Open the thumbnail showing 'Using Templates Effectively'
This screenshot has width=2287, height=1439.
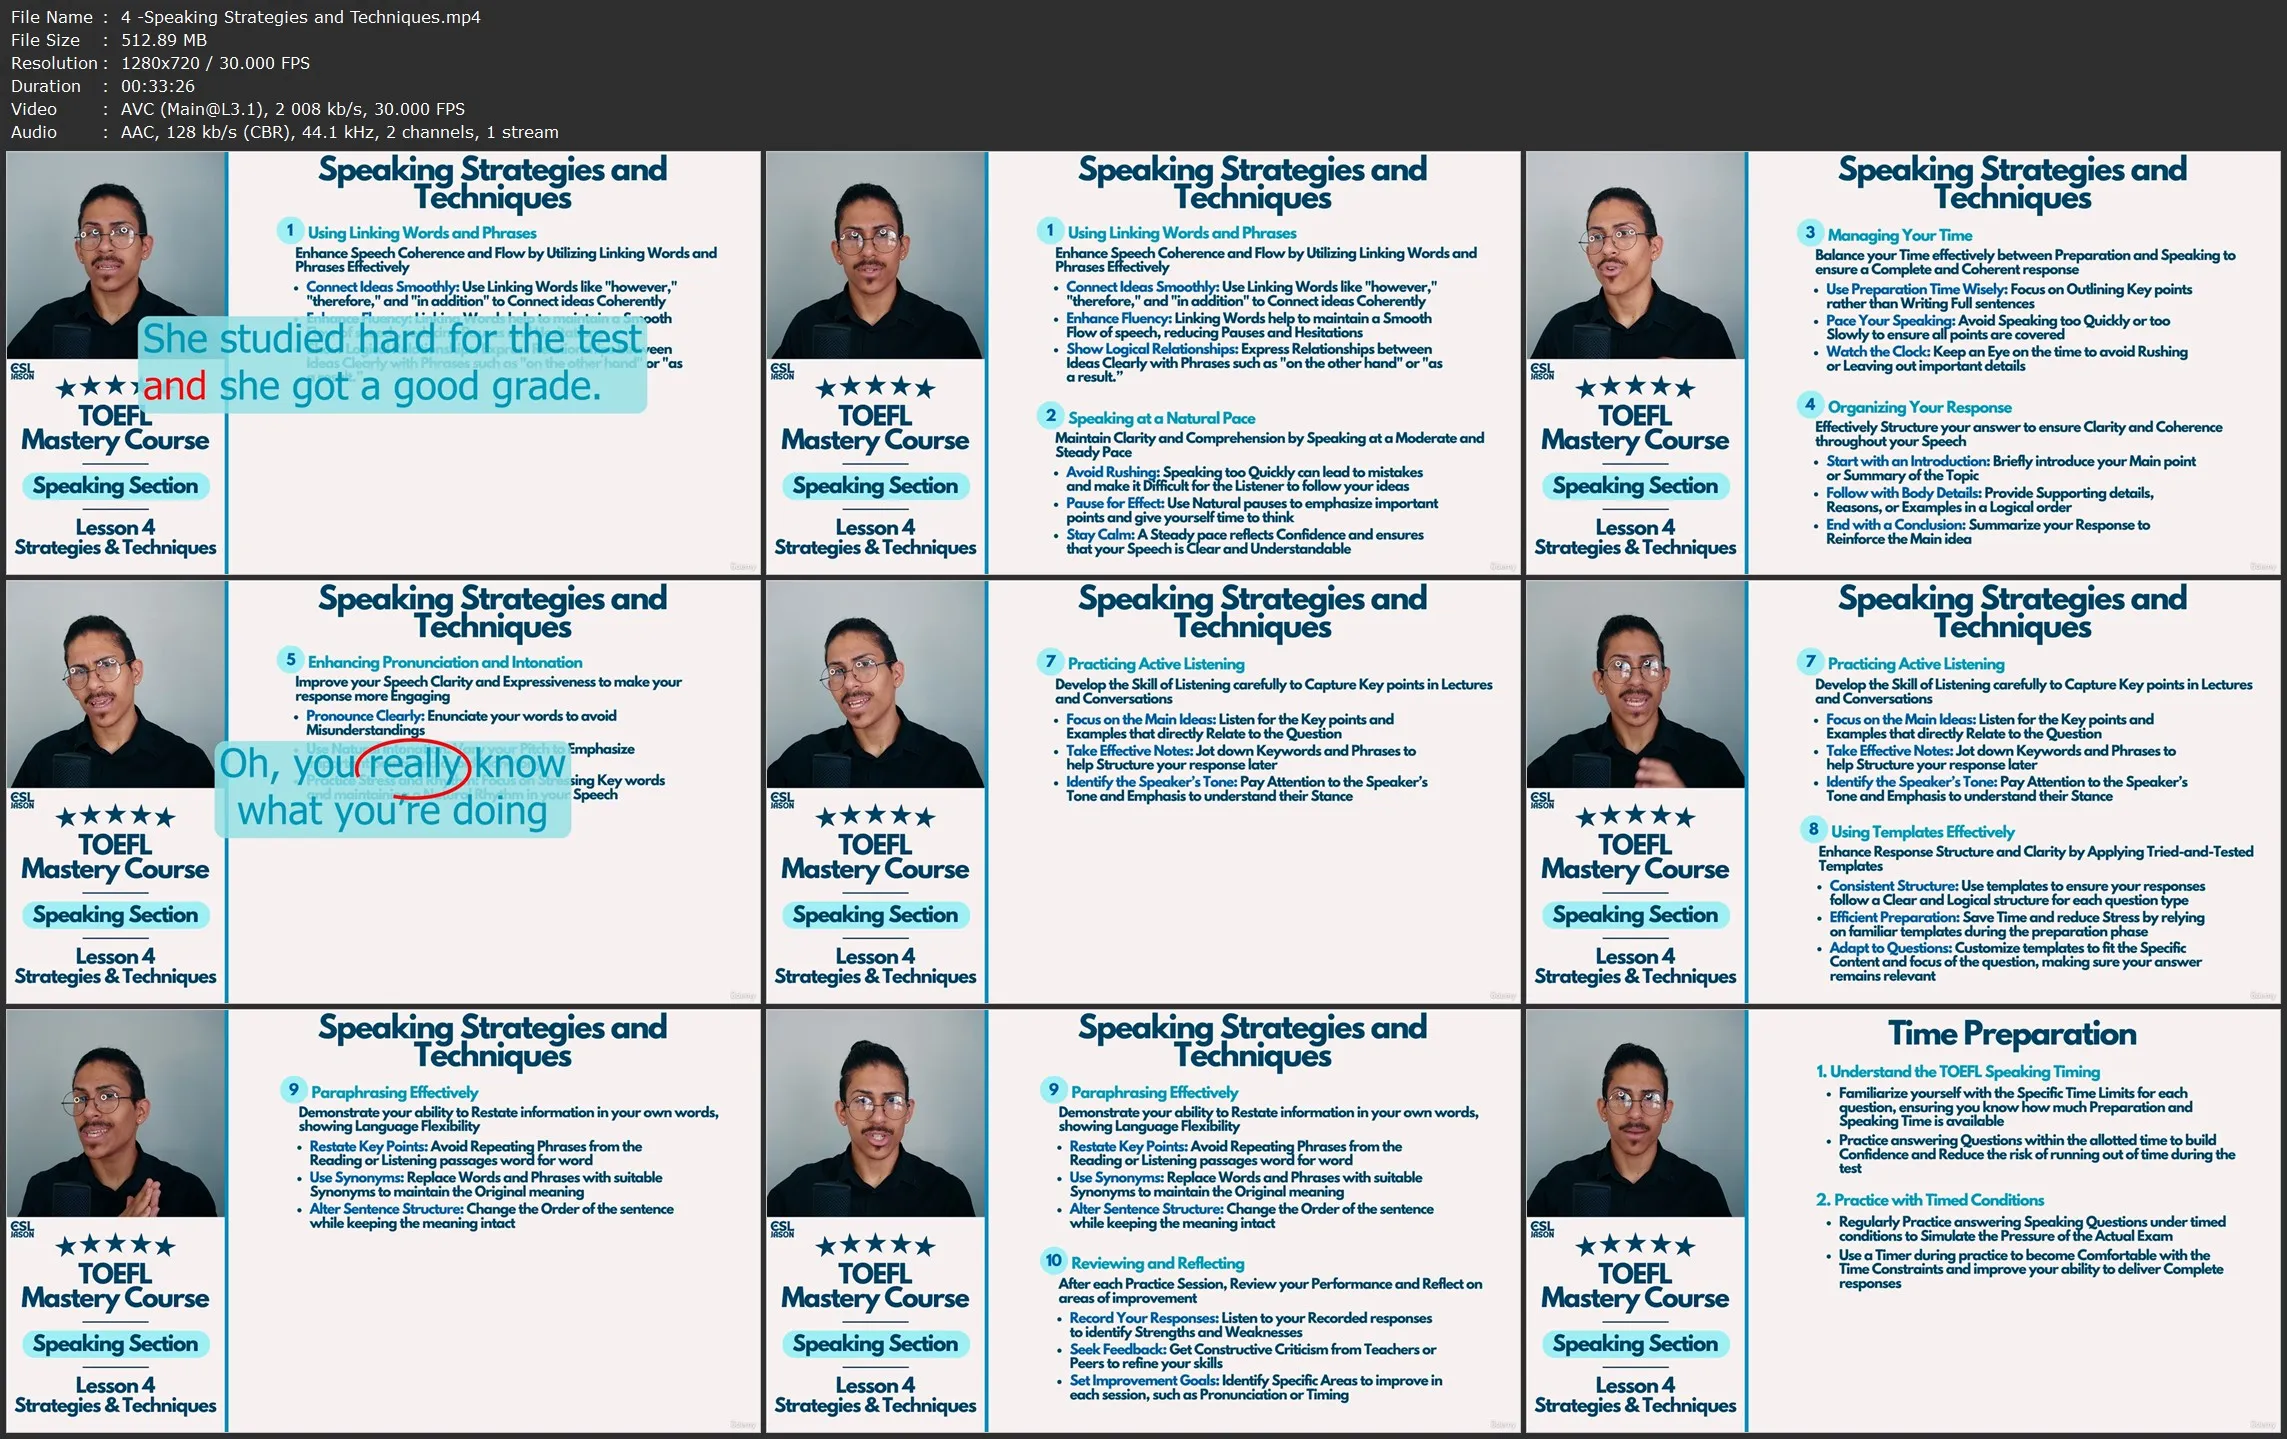[1903, 792]
